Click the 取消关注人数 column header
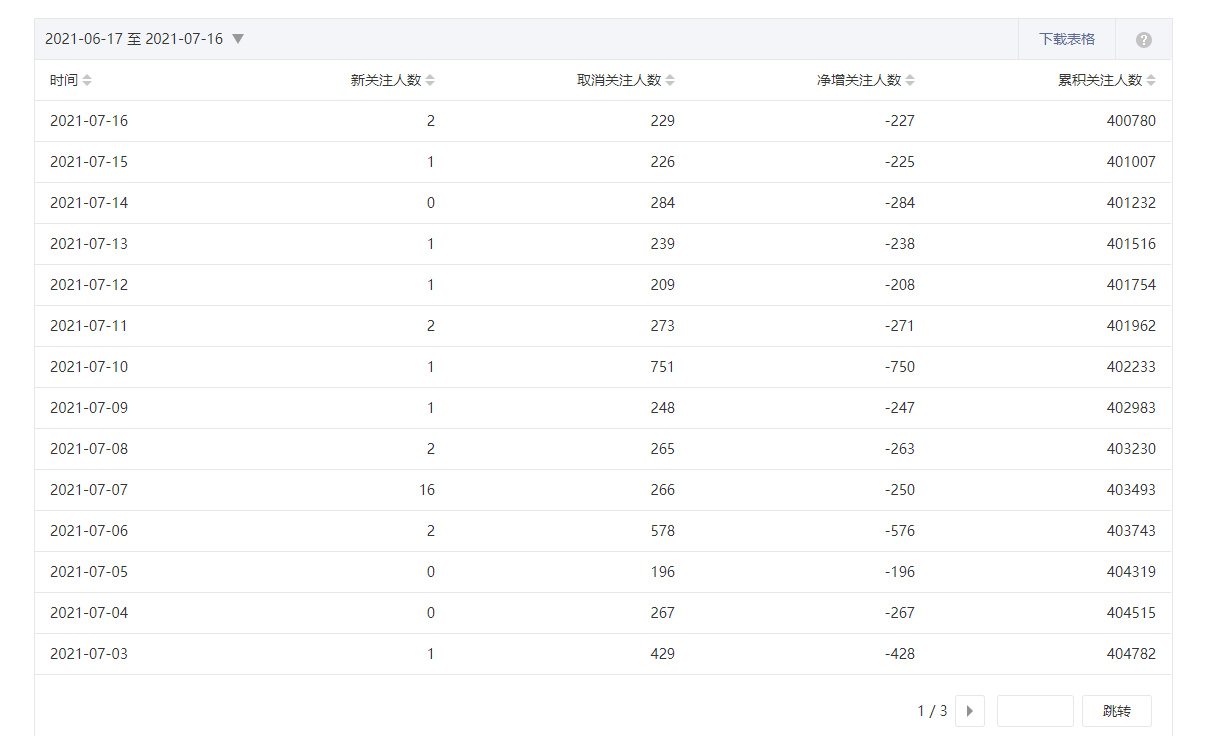Viewport: 1205px width, 736px height. 619,80
